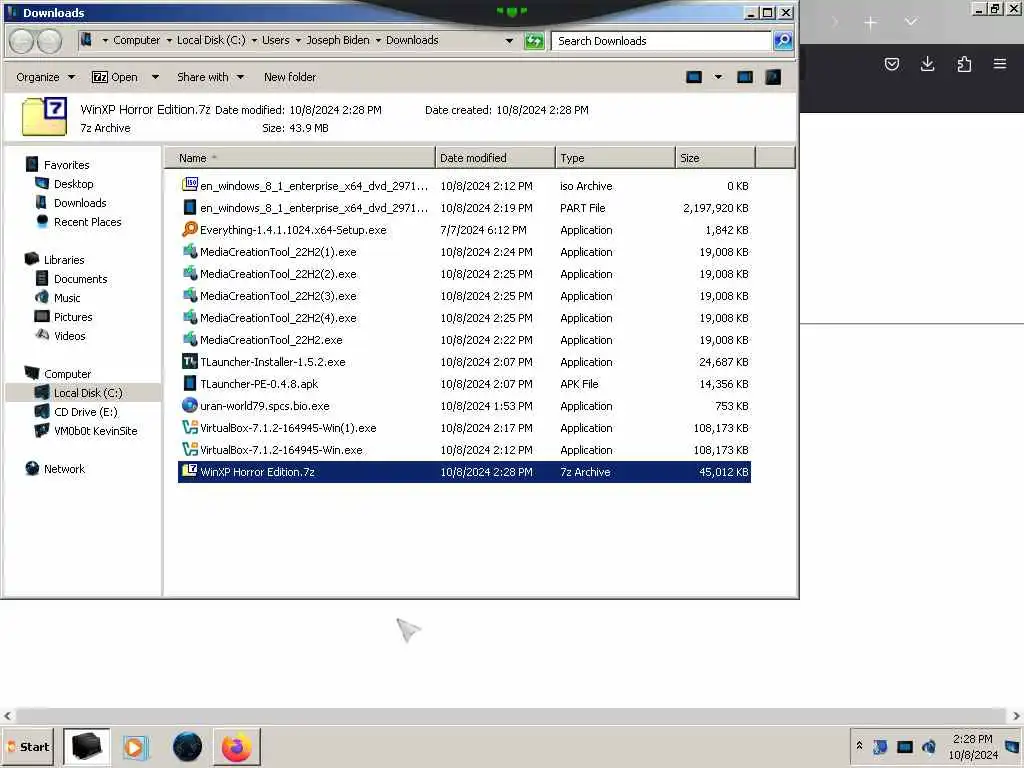Select the Videos library
The image size is (1024, 768).
coord(69,336)
